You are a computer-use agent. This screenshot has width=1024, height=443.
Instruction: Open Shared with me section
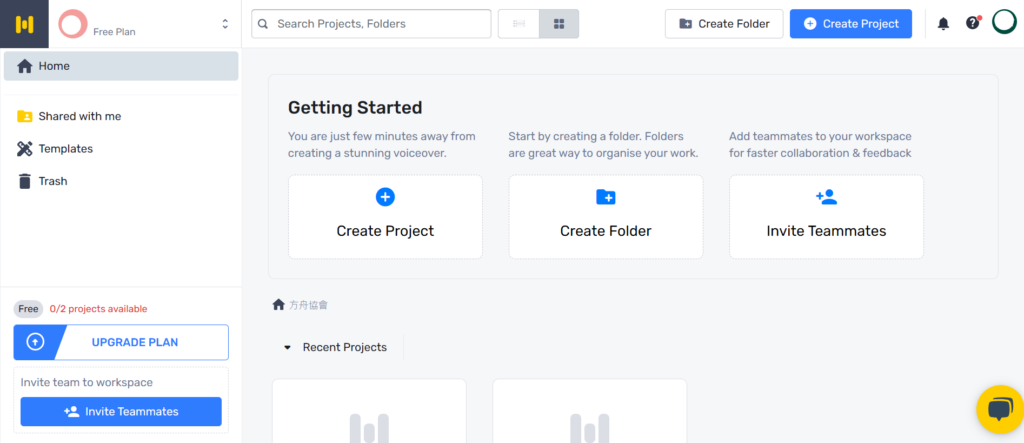tap(79, 116)
